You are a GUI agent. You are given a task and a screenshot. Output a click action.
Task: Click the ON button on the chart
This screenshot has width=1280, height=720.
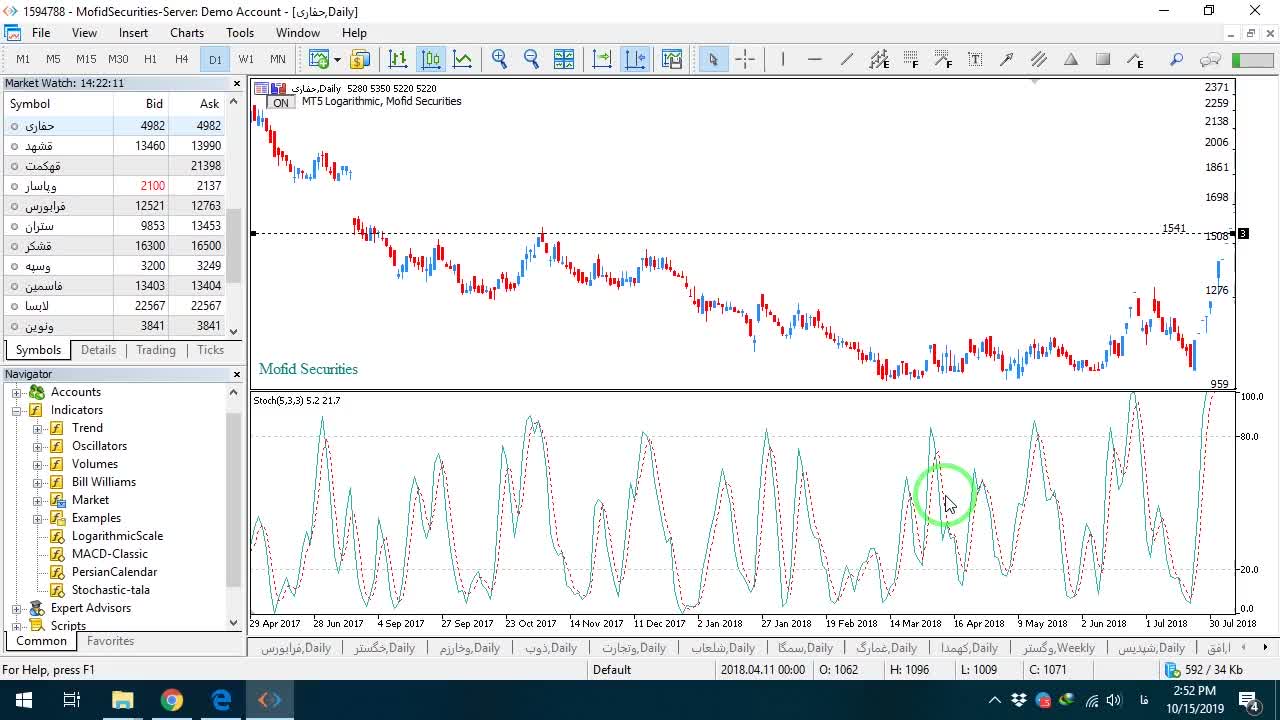(x=281, y=102)
